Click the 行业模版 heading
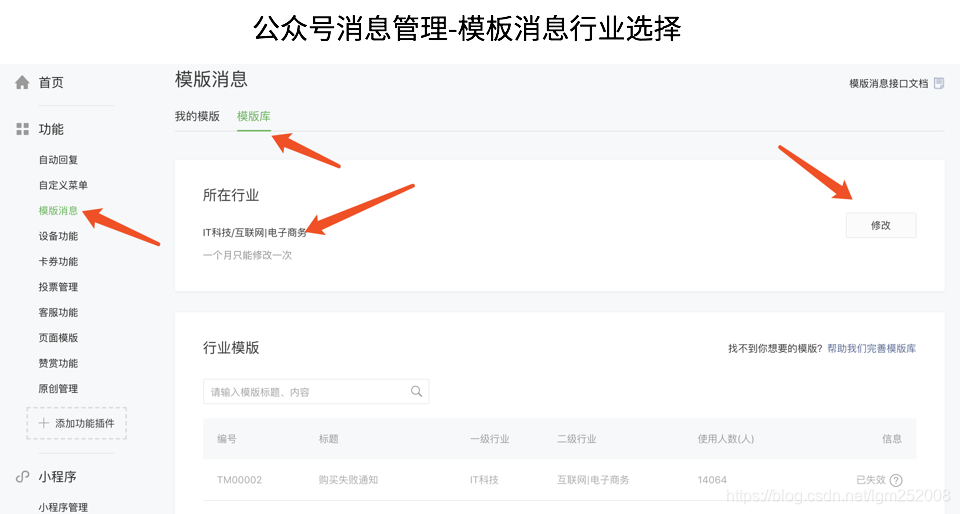This screenshot has height=514, width=960. (231, 348)
